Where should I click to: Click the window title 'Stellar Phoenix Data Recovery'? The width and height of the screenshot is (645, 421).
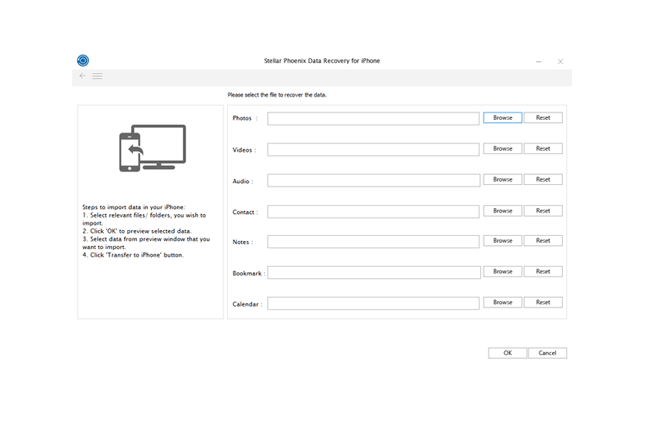(322, 61)
